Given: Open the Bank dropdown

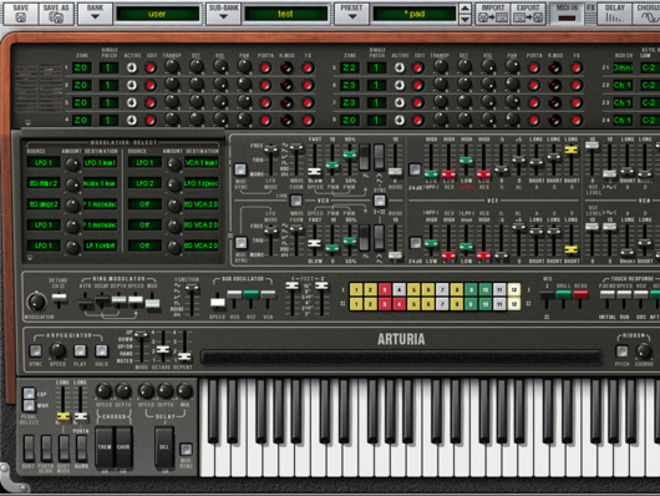Looking at the screenshot, I should (95, 13).
